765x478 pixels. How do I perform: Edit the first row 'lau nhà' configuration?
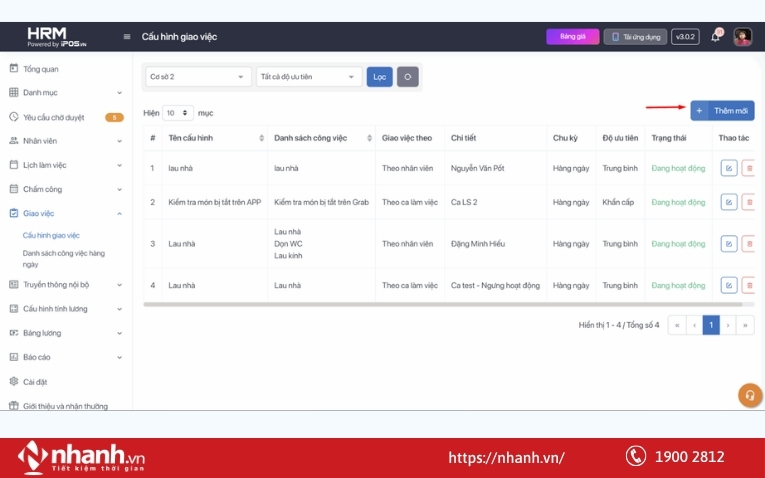(729, 168)
